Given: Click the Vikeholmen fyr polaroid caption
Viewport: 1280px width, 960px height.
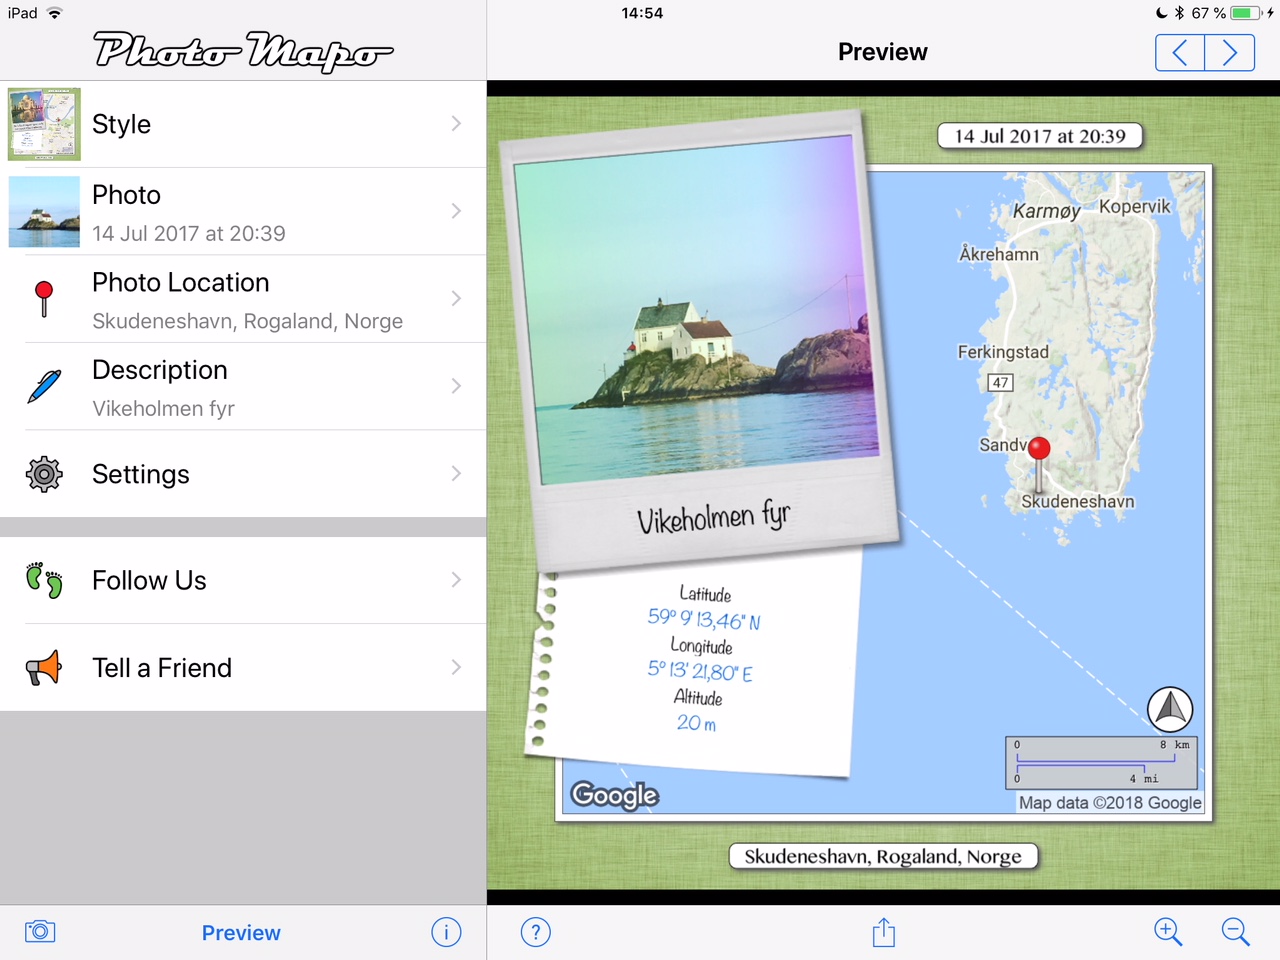Looking at the screenshot, I should click(713, 517).
